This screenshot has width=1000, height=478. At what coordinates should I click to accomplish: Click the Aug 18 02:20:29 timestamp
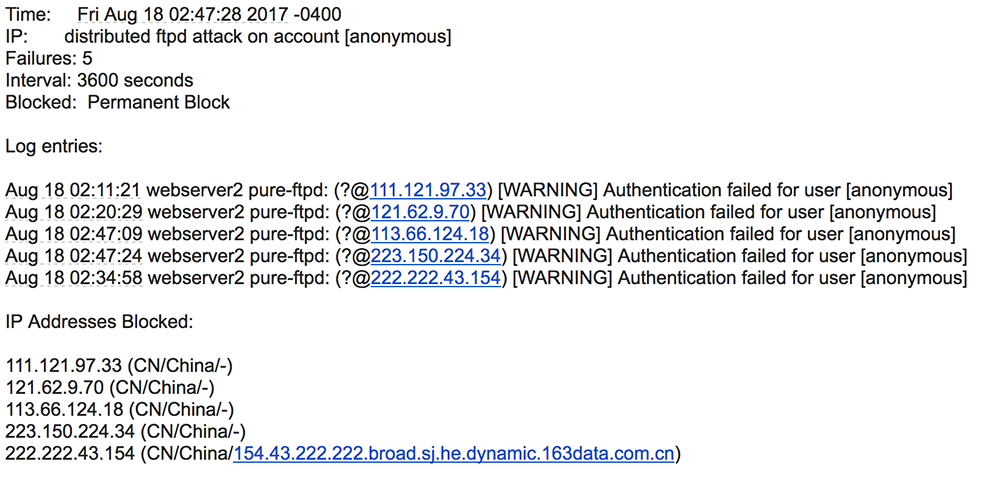point(74,212)
